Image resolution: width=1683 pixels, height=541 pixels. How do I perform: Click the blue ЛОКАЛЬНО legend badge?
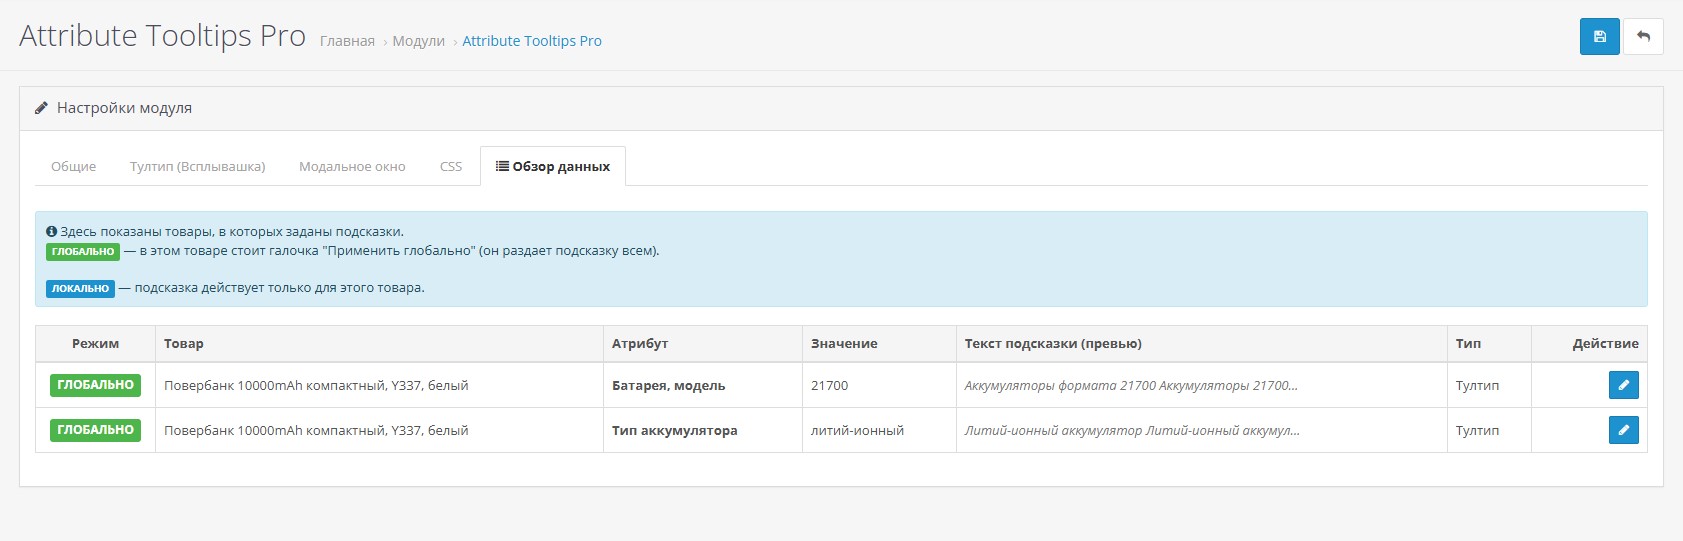click(80, 289)
